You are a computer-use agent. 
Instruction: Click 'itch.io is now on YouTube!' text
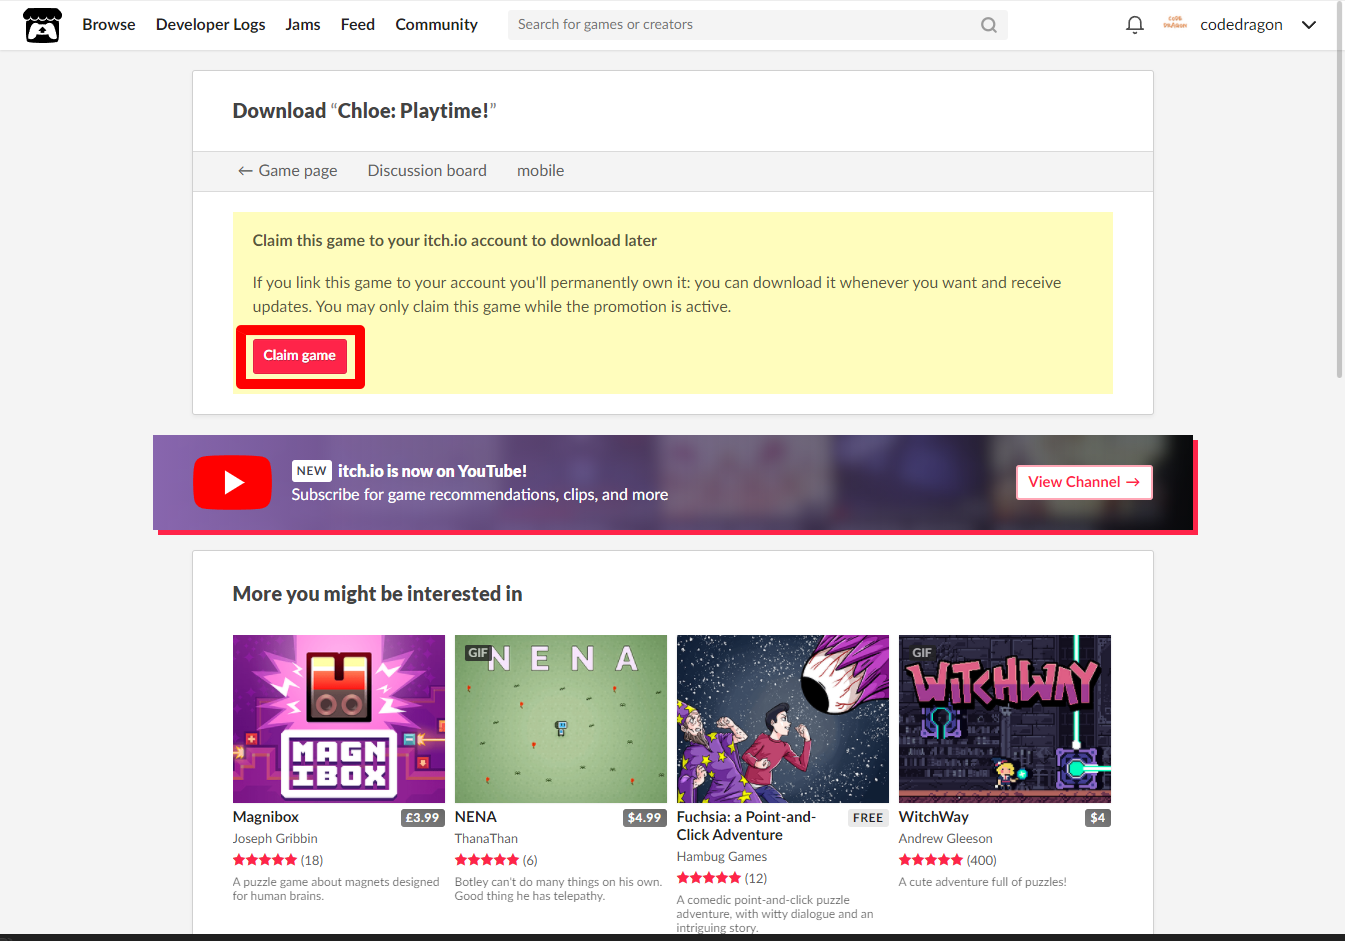[x=432, y=471]
